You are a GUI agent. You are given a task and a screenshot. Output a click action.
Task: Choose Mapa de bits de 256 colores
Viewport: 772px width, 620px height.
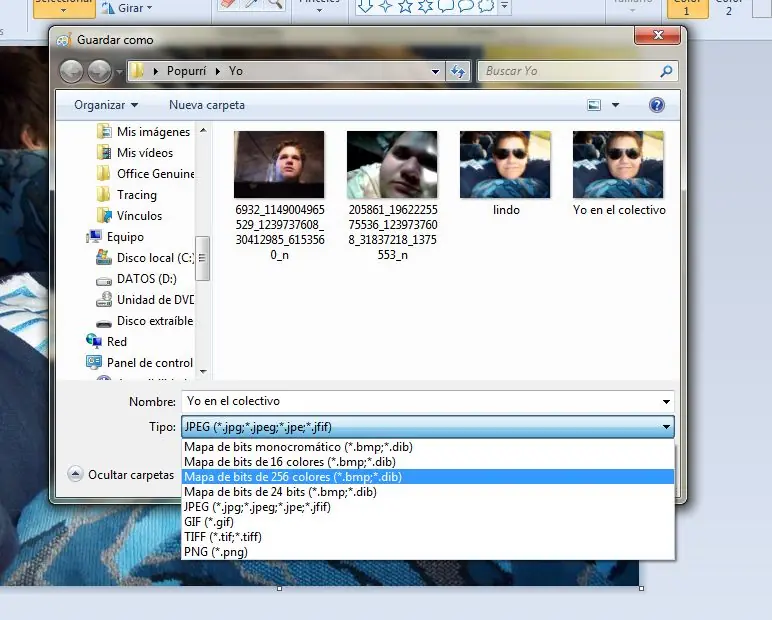pos(428,477)
